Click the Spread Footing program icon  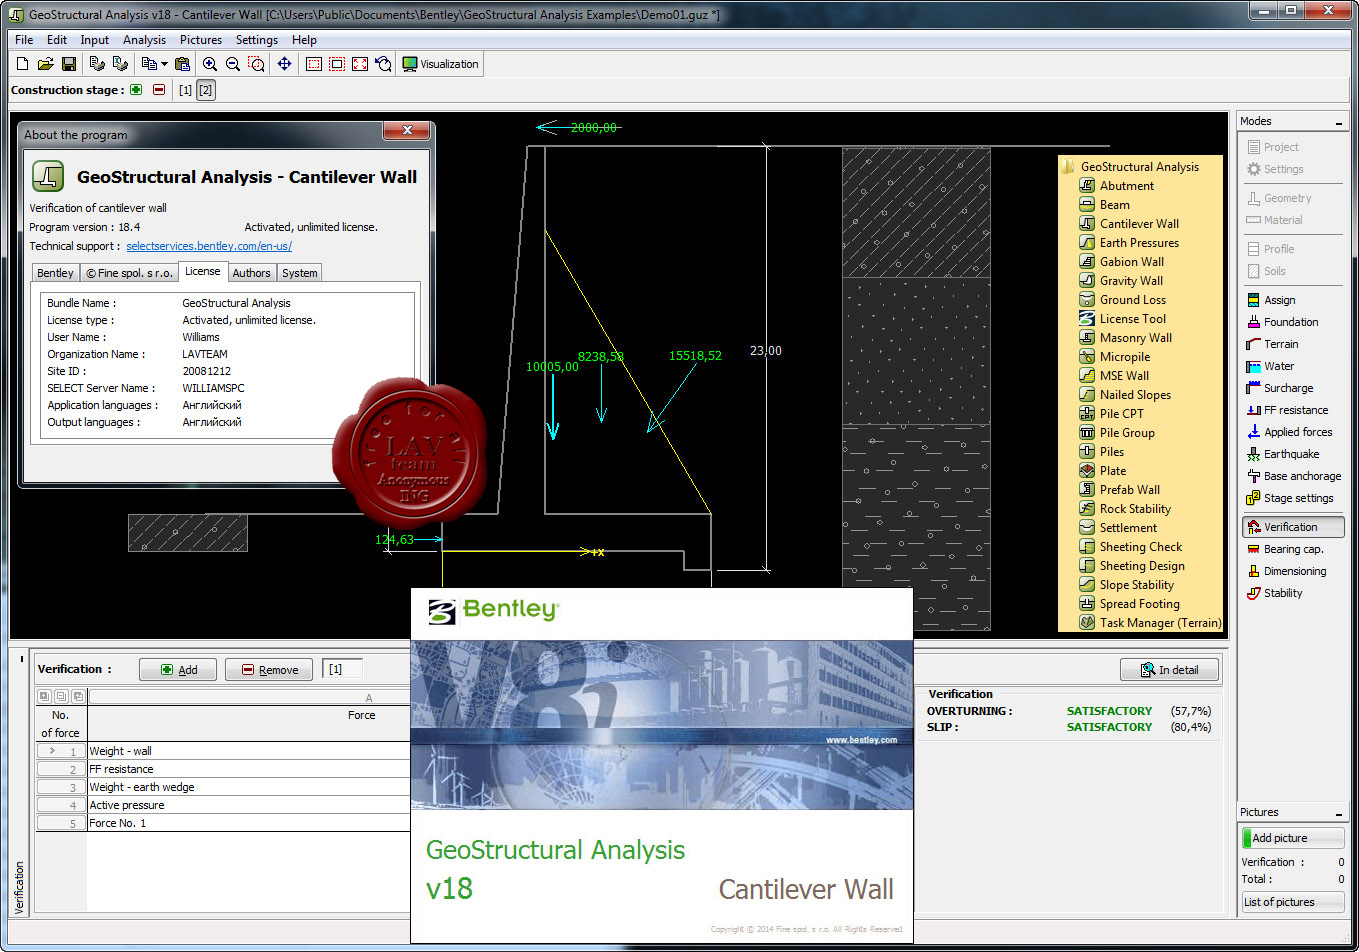point(1087,604)
